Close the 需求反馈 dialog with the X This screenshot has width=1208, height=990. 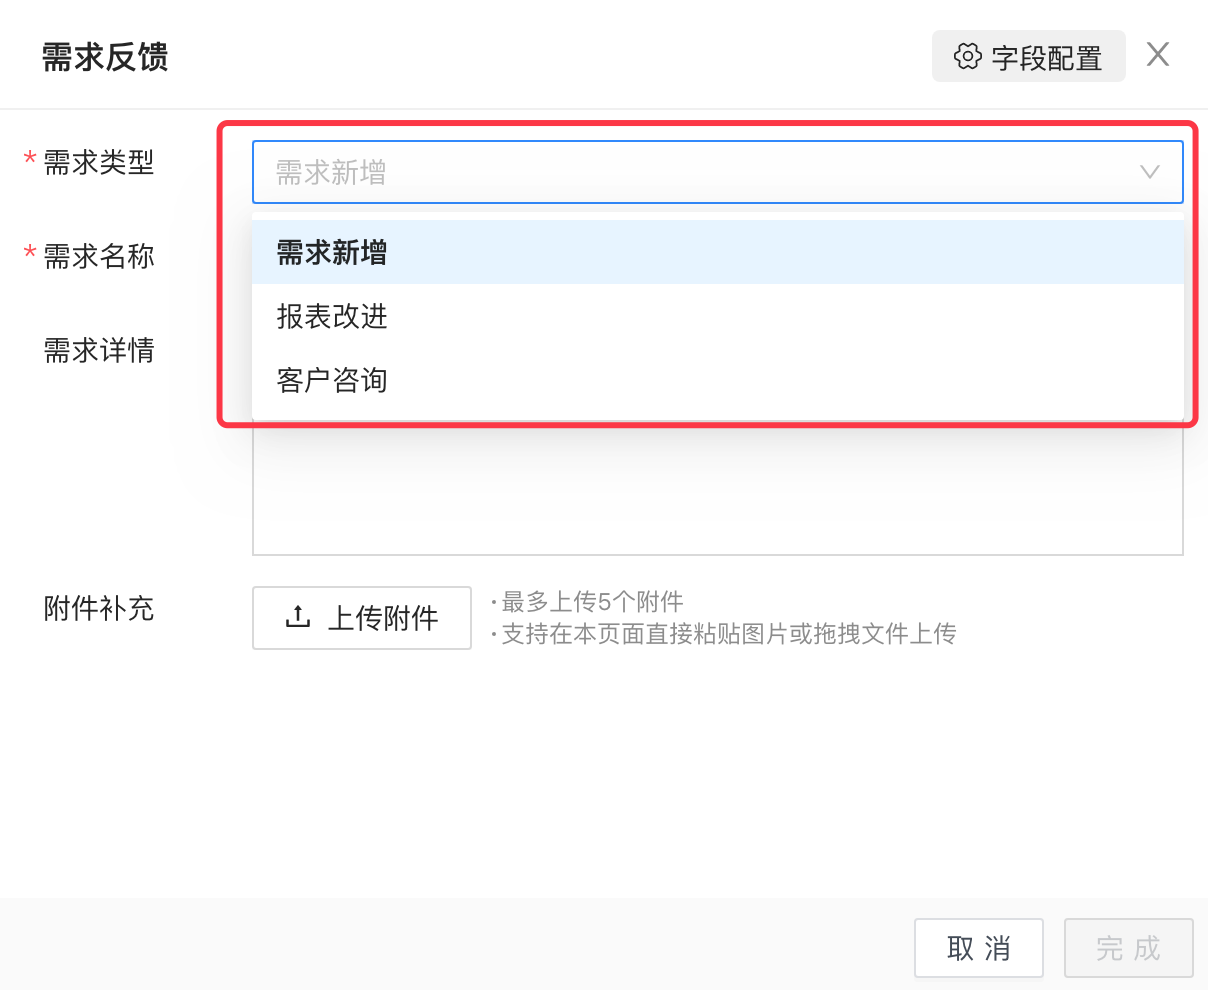click(x=1158, y=55)
